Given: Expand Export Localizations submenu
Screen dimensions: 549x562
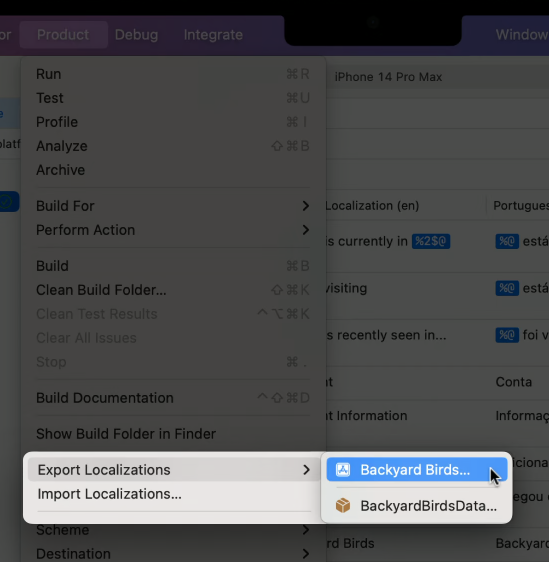Looking at the screenshot, I should (174, 470).
